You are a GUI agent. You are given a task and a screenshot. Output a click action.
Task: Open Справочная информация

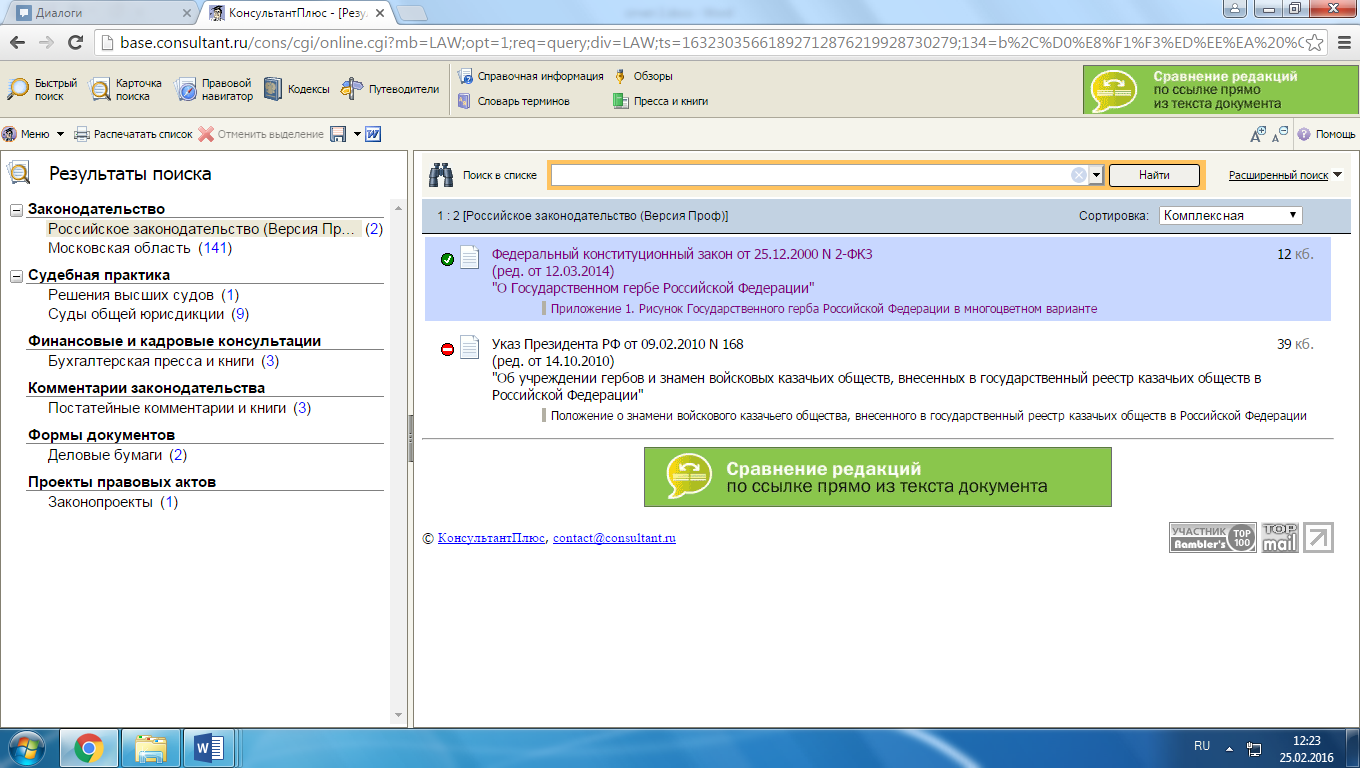(531, 76)
